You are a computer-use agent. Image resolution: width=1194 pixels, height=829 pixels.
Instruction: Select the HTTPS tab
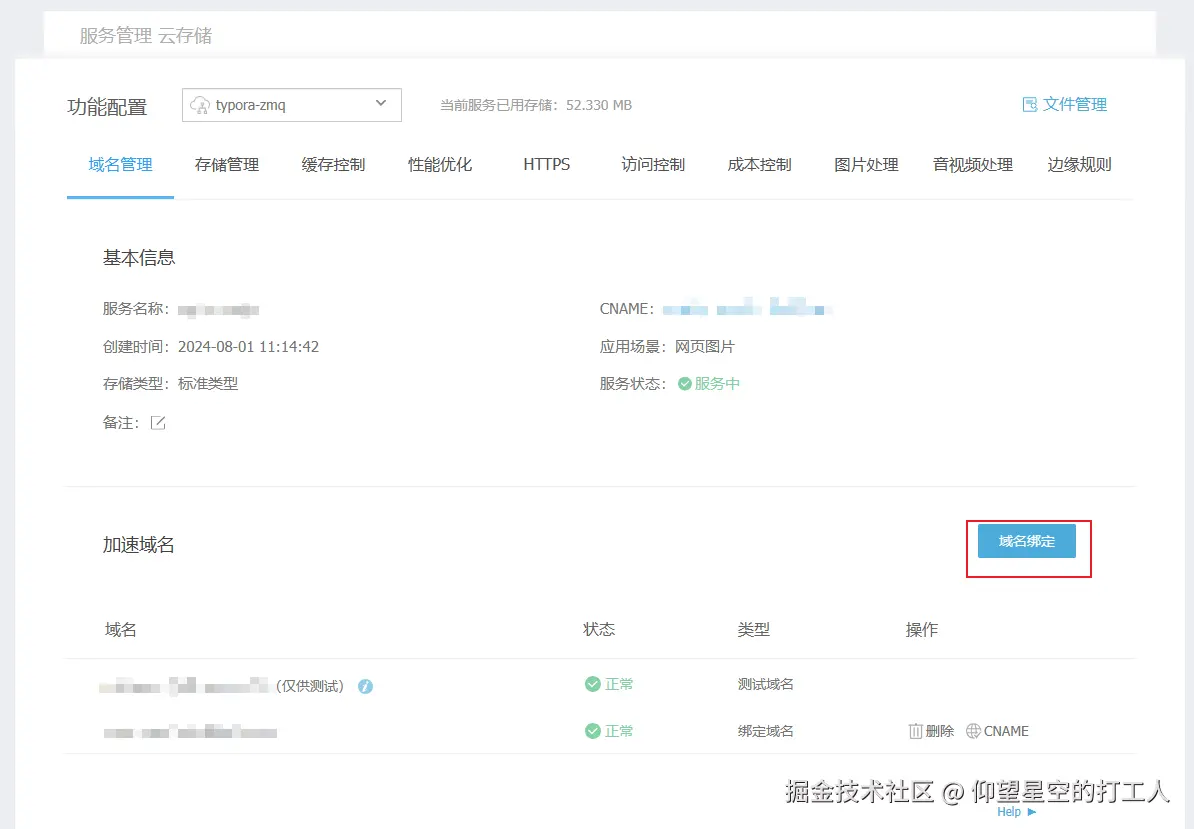(547, 164)
